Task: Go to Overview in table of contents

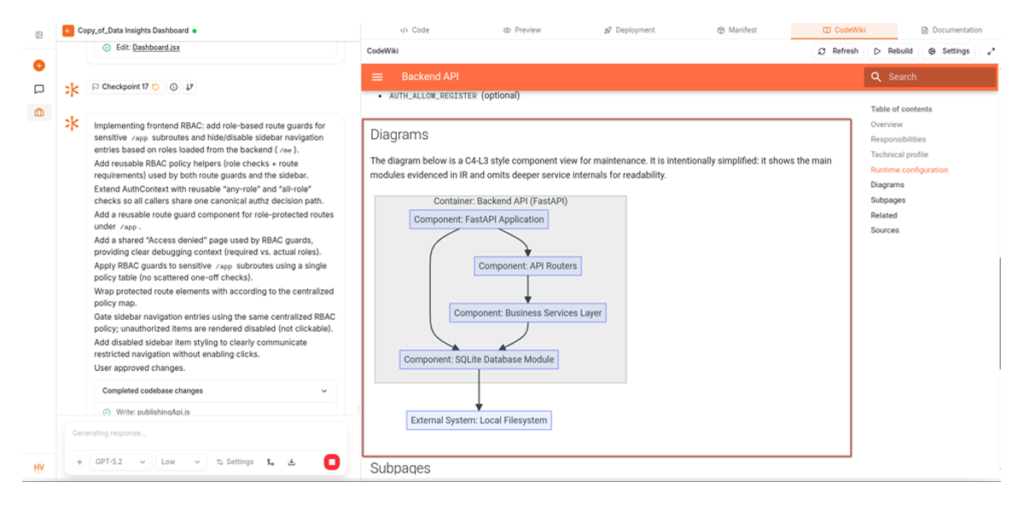Action: point(886,124)
